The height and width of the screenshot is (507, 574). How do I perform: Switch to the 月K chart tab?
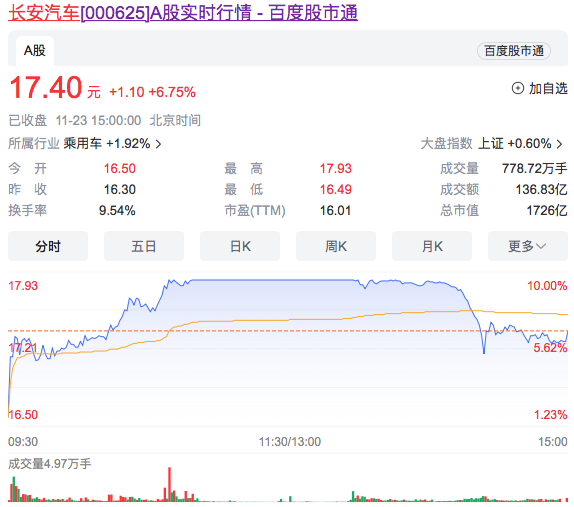coord(432,246)
